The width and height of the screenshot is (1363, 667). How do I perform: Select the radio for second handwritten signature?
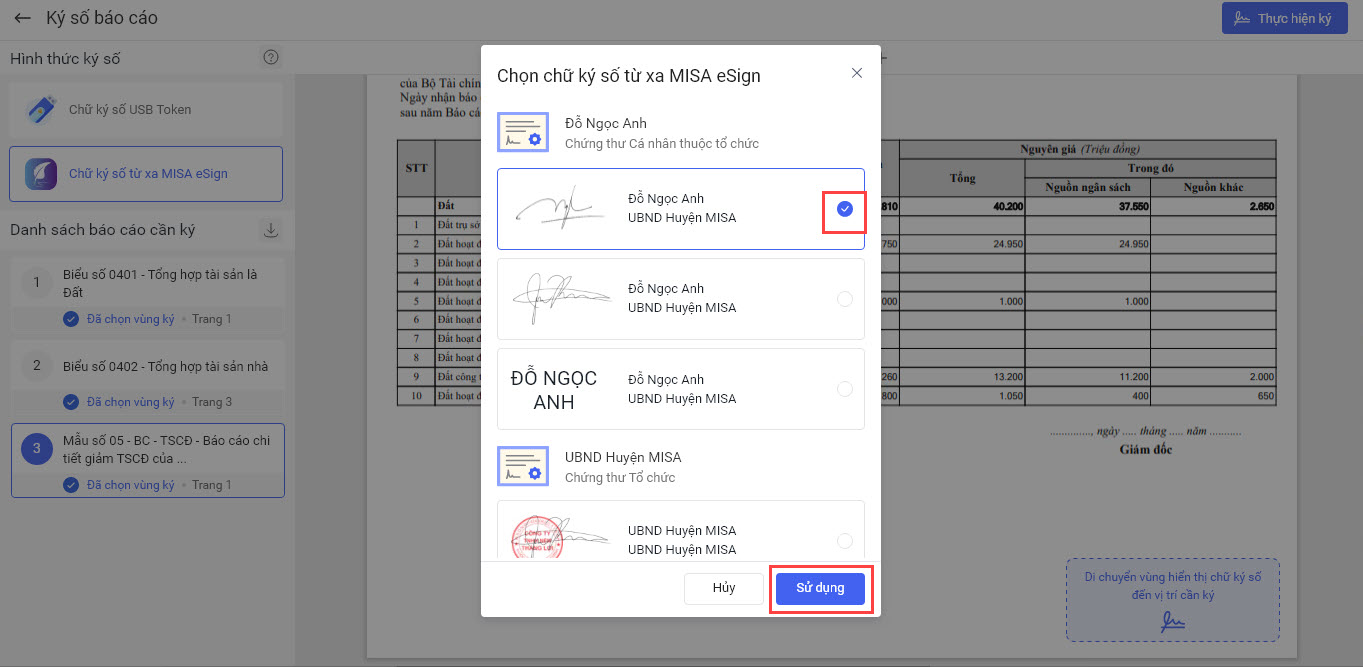tap(845, 299)
